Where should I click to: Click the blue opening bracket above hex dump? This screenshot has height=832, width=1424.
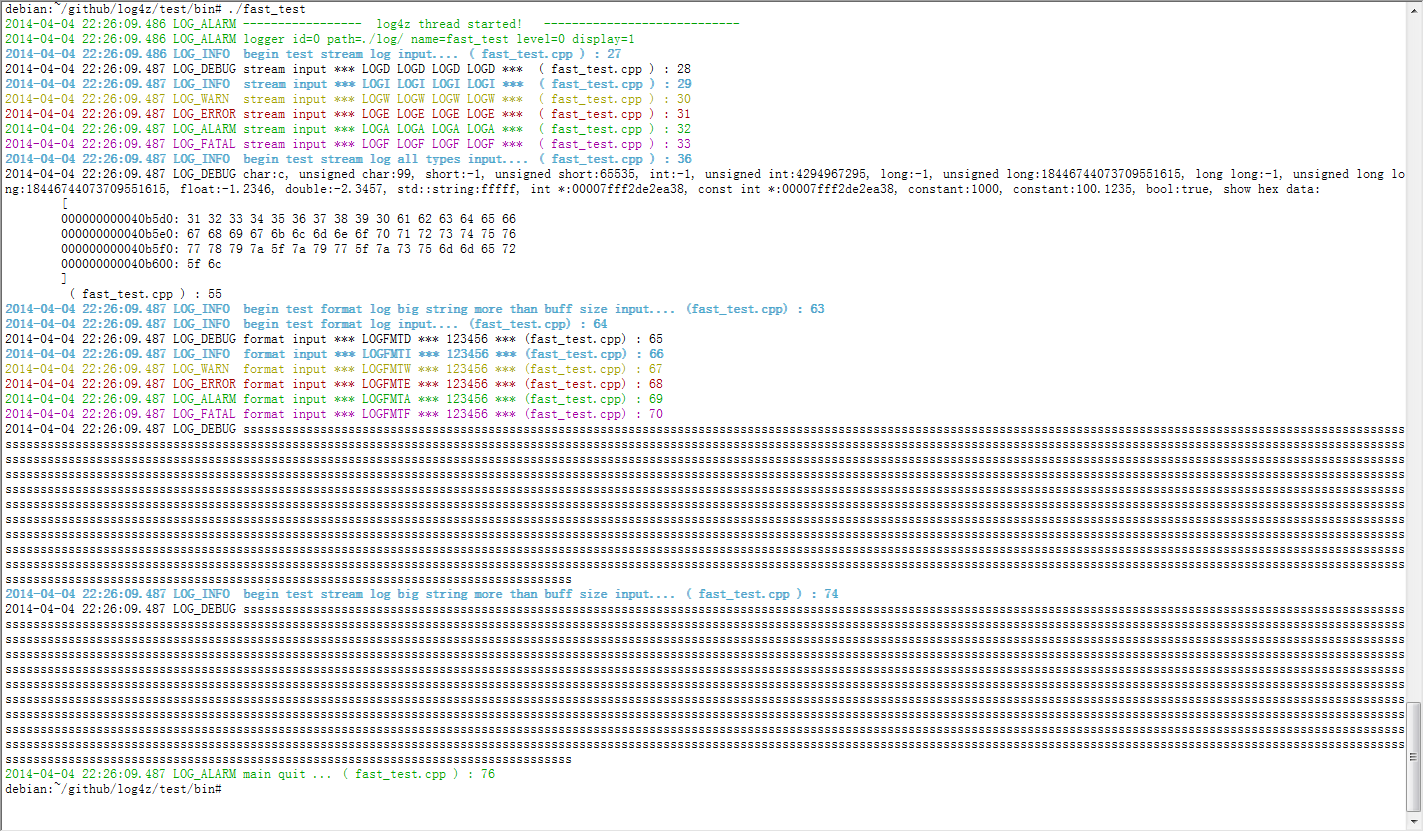click(65, 204)
